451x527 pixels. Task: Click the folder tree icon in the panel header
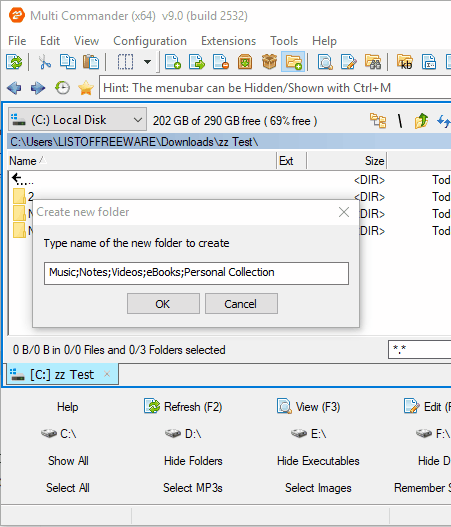tap(378, 120)
